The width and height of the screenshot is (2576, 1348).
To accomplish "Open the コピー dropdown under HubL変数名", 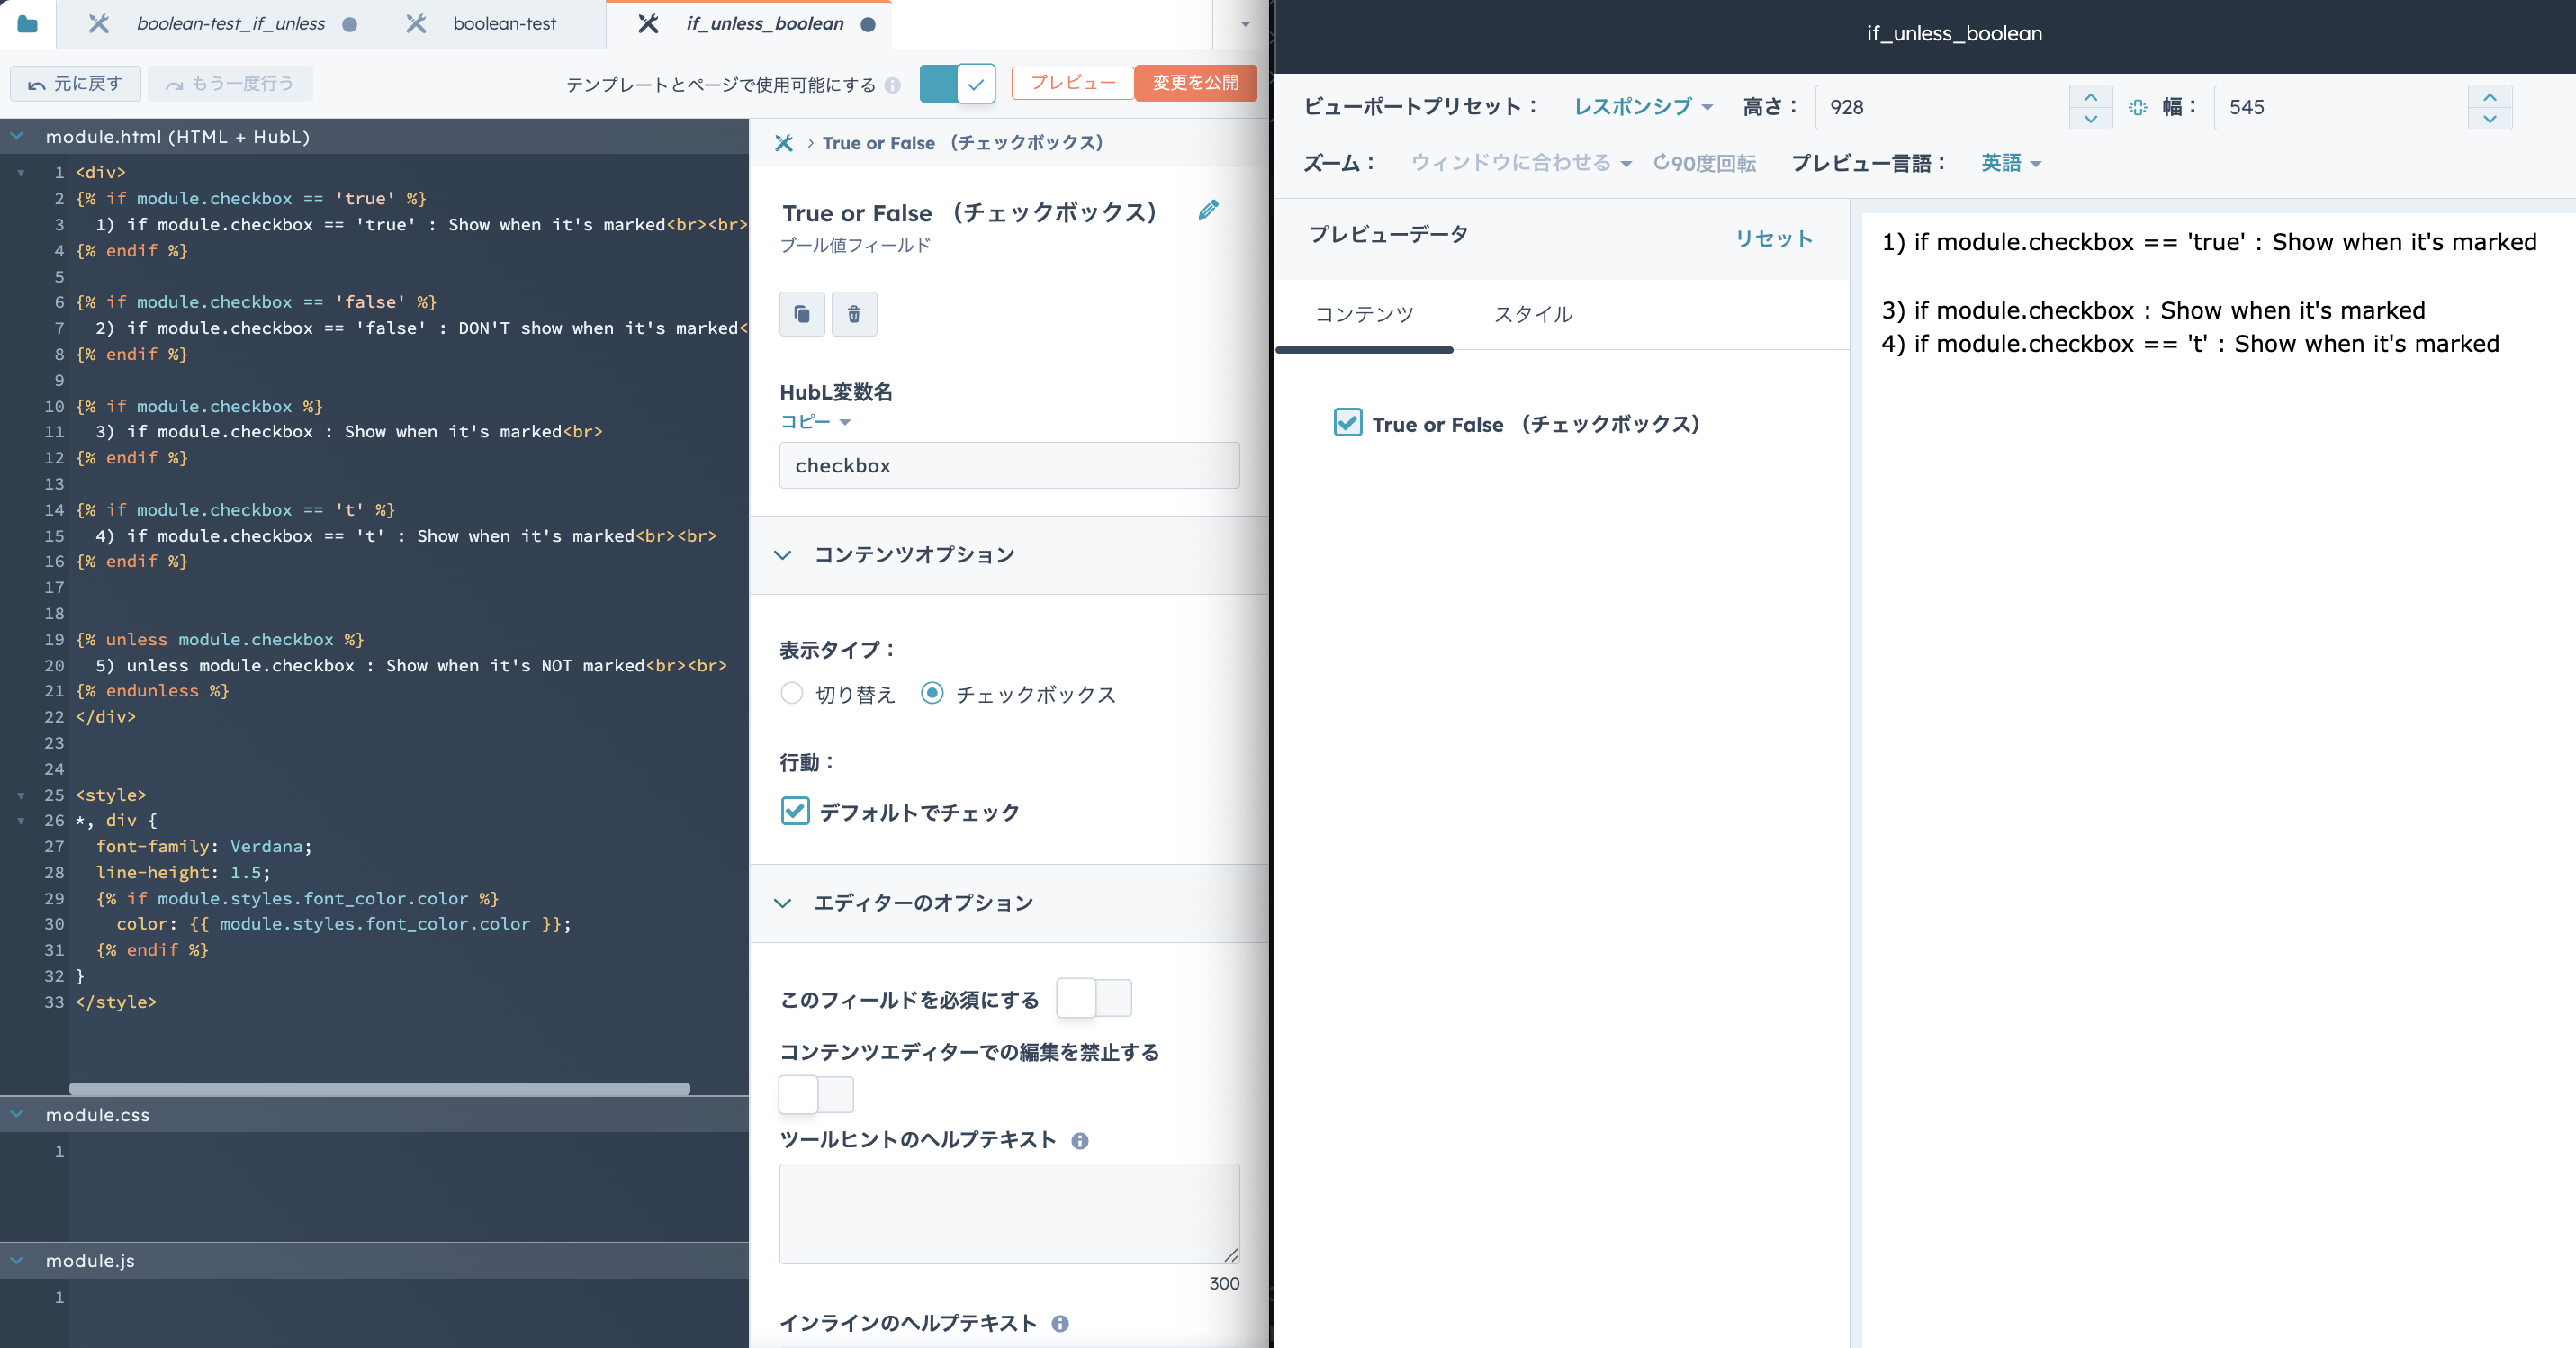I will click(814, 421).
